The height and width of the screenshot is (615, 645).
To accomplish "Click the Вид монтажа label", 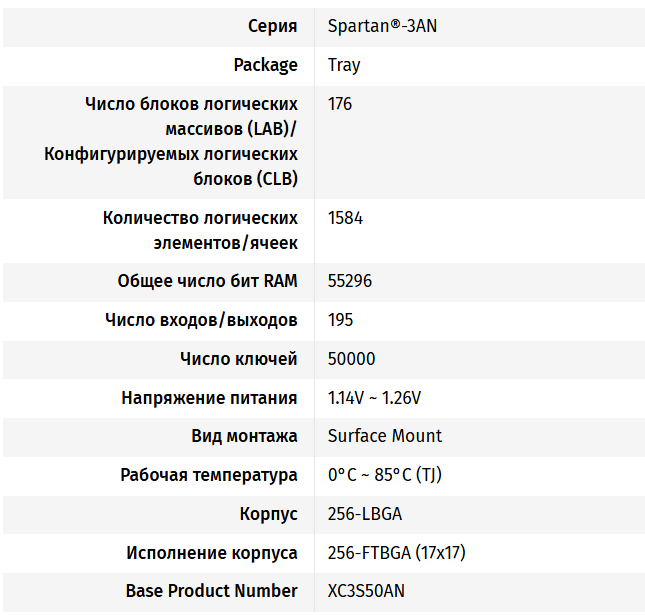I will pyautogui.click(x=244, y=436).
